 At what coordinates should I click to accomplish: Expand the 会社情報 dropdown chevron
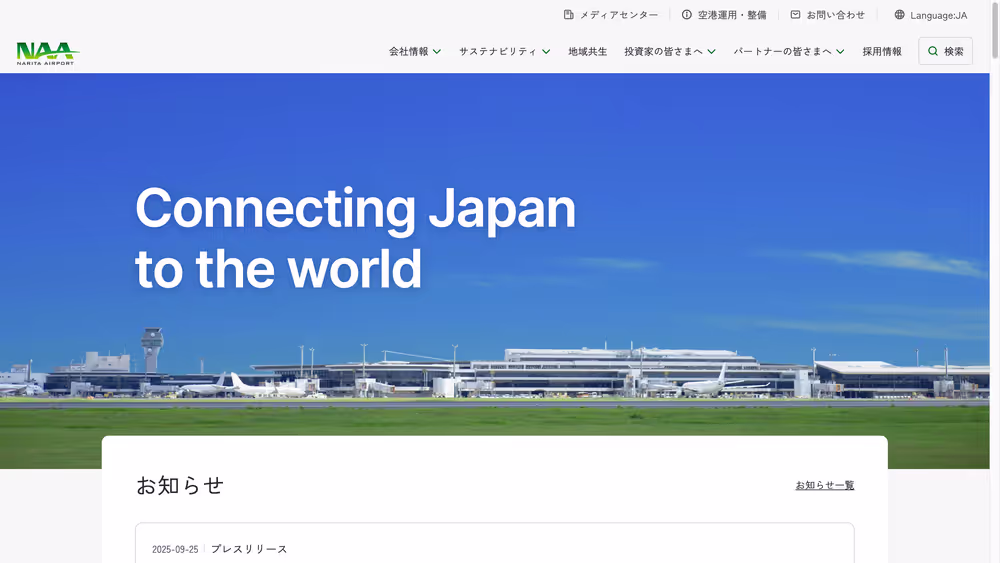click(437, 52)
